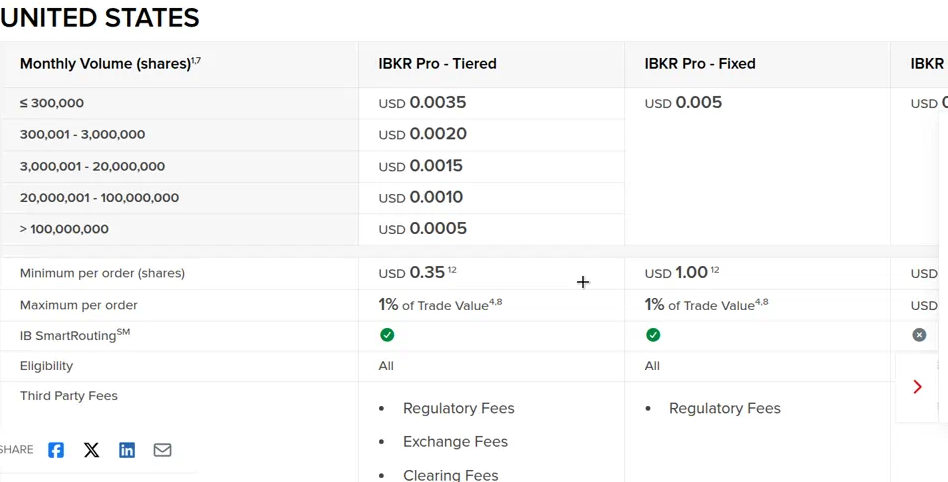Click the UNITED STATES heading
948x482 pixels.
click(x=100, y=18)
